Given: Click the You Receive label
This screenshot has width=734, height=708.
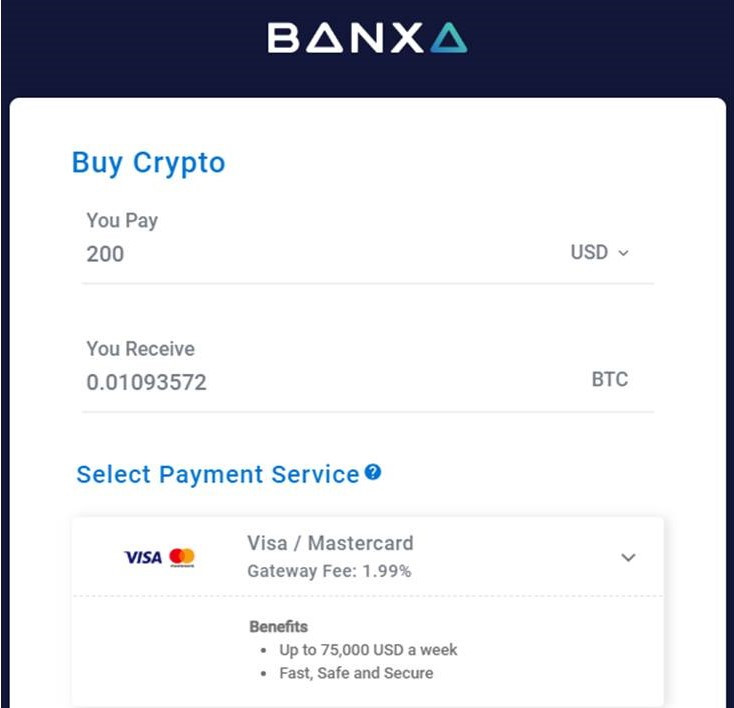Looking at the screenshot, I should pos(140,349).
